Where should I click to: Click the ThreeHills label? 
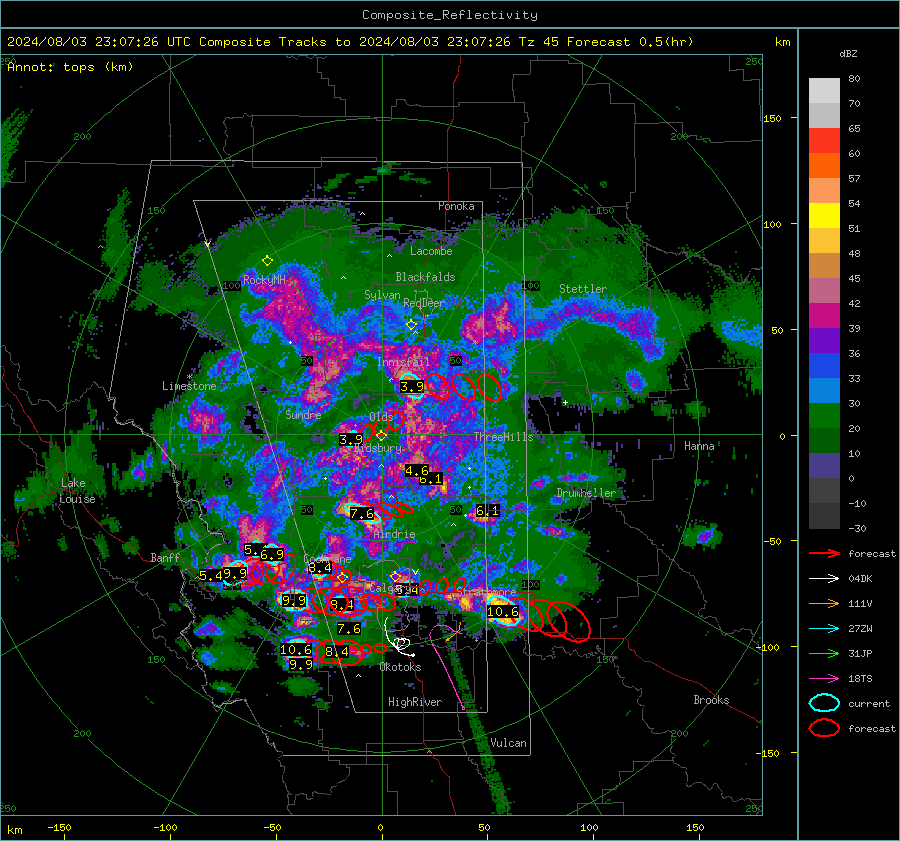pos(503,437)
